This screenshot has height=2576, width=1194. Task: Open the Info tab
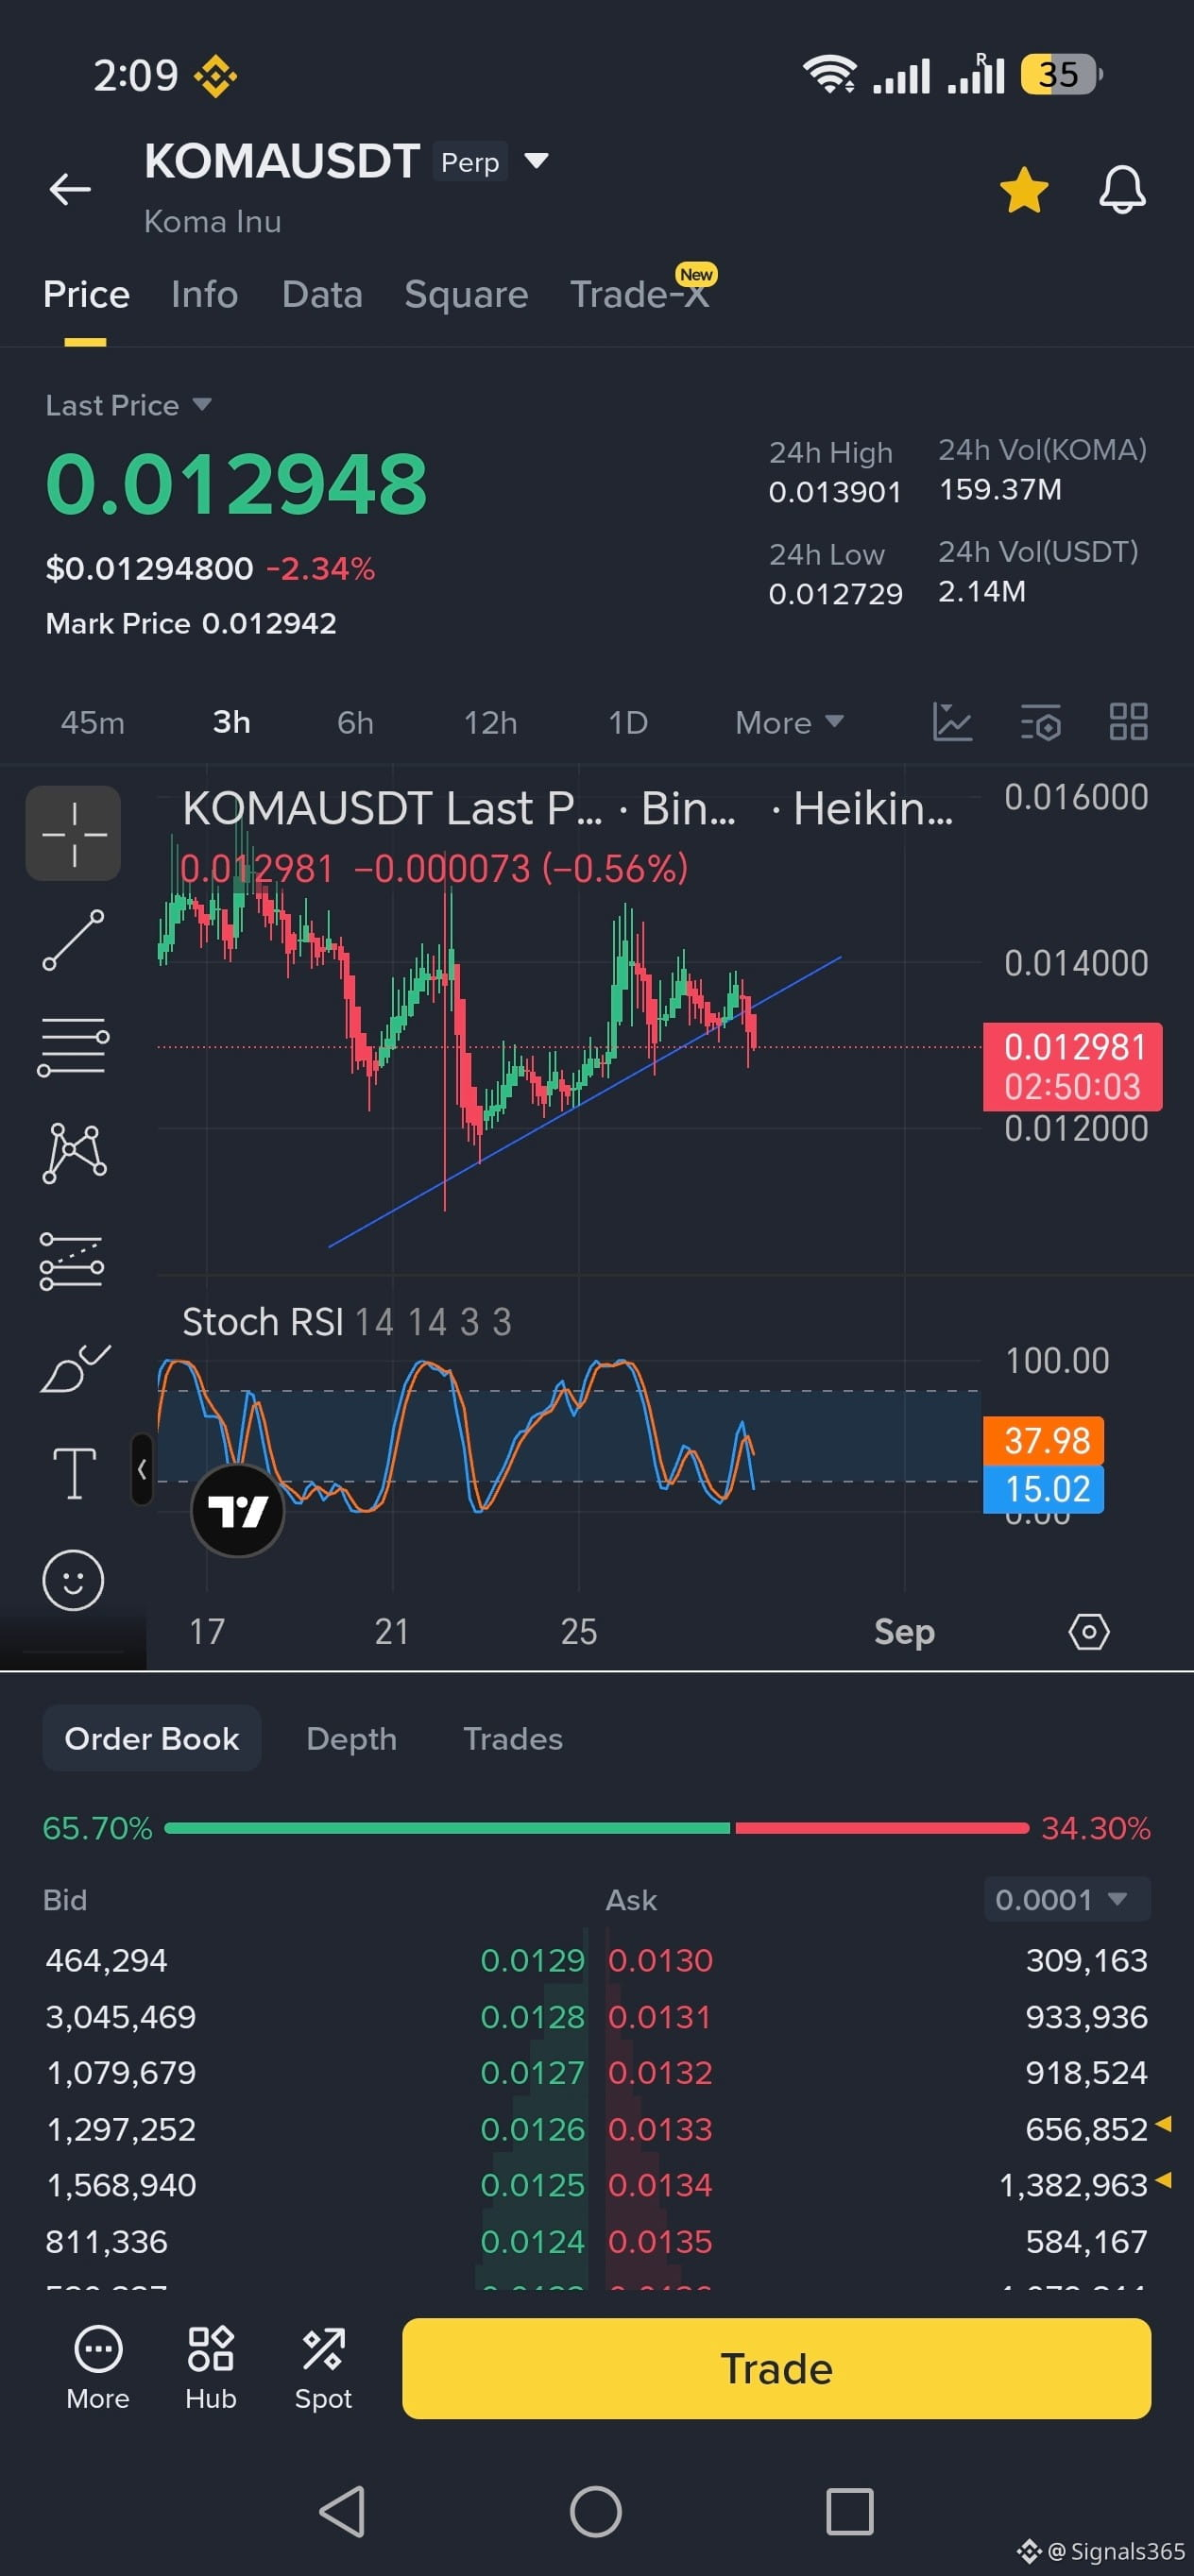click(204, 294)
